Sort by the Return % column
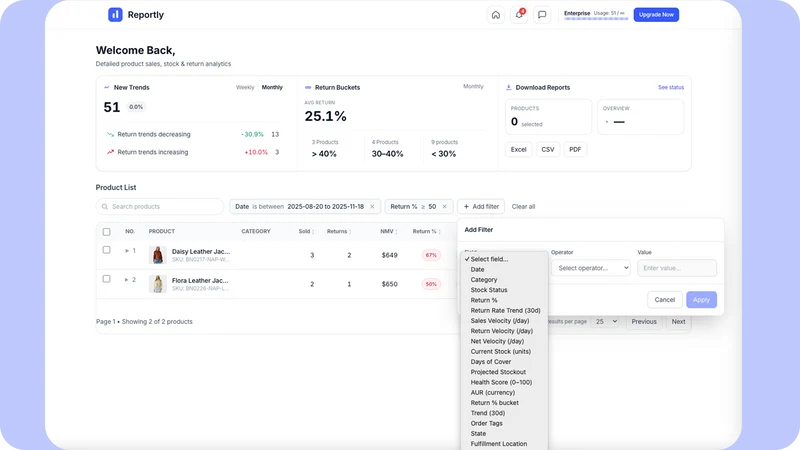Image resolution: width=800 pixels, height=450 pixels. [x=426, y=232]
